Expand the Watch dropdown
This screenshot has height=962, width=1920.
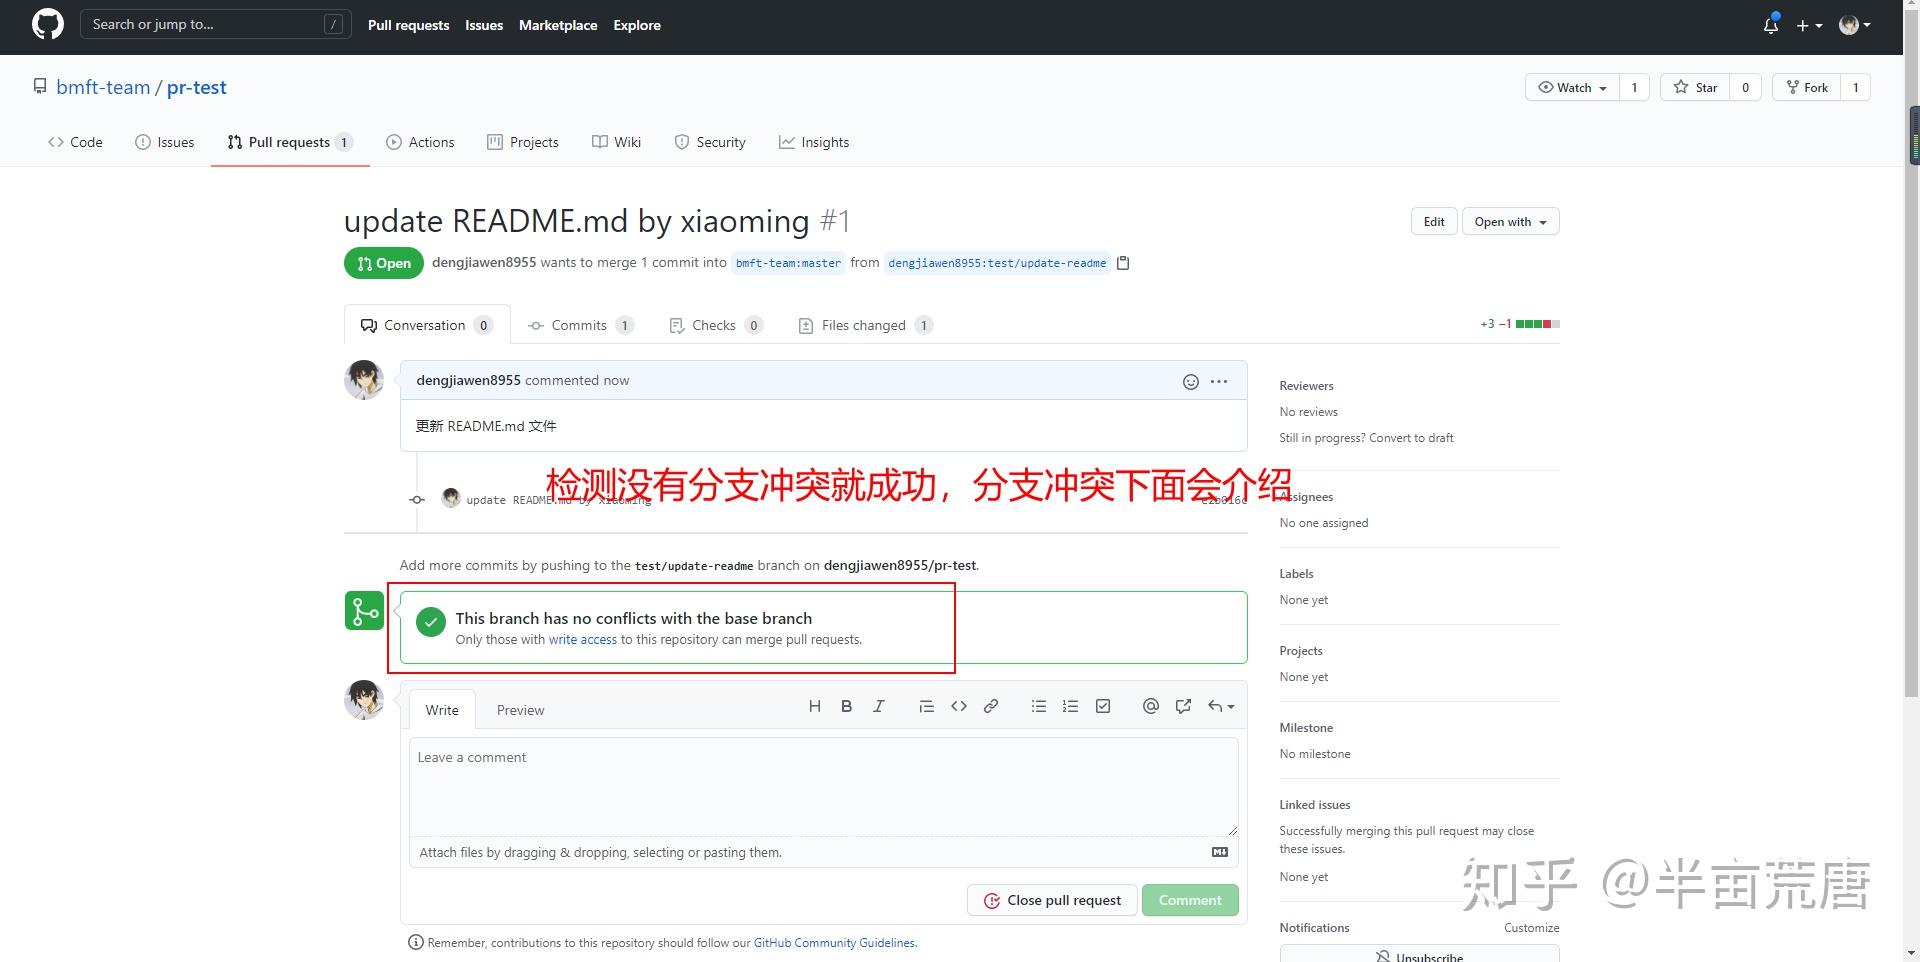pyautogui.click(x=1572, y=87)
